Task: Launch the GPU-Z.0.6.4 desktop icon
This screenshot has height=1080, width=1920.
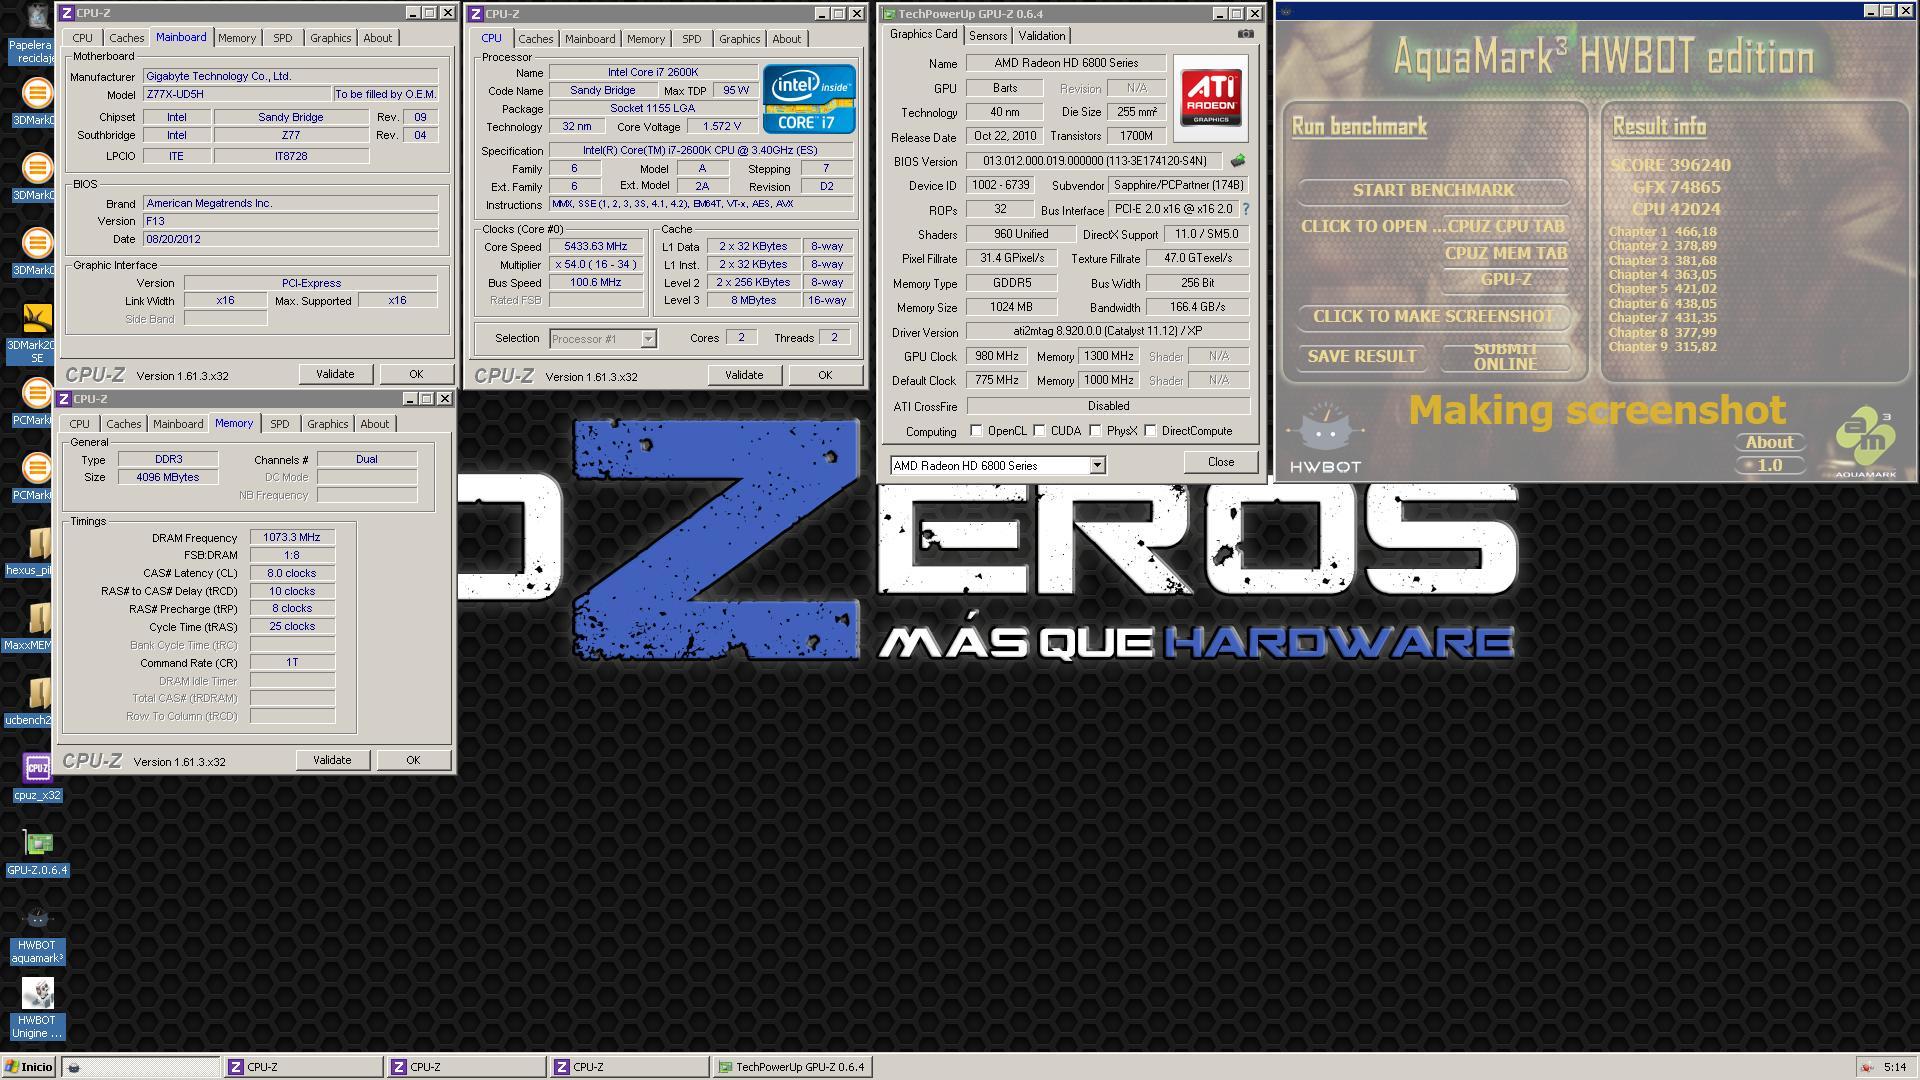Action: pyautogui.click(x=37, y=852)
